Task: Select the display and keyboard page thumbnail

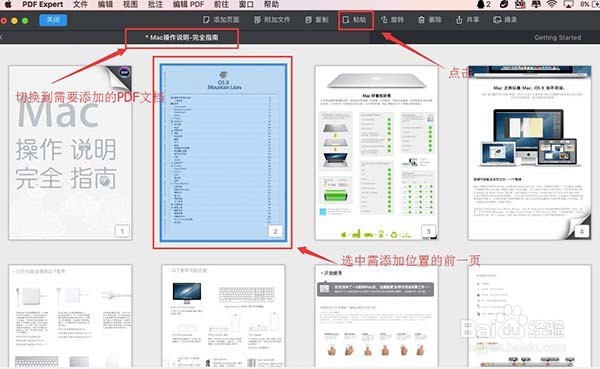Action: pos(223,316)
